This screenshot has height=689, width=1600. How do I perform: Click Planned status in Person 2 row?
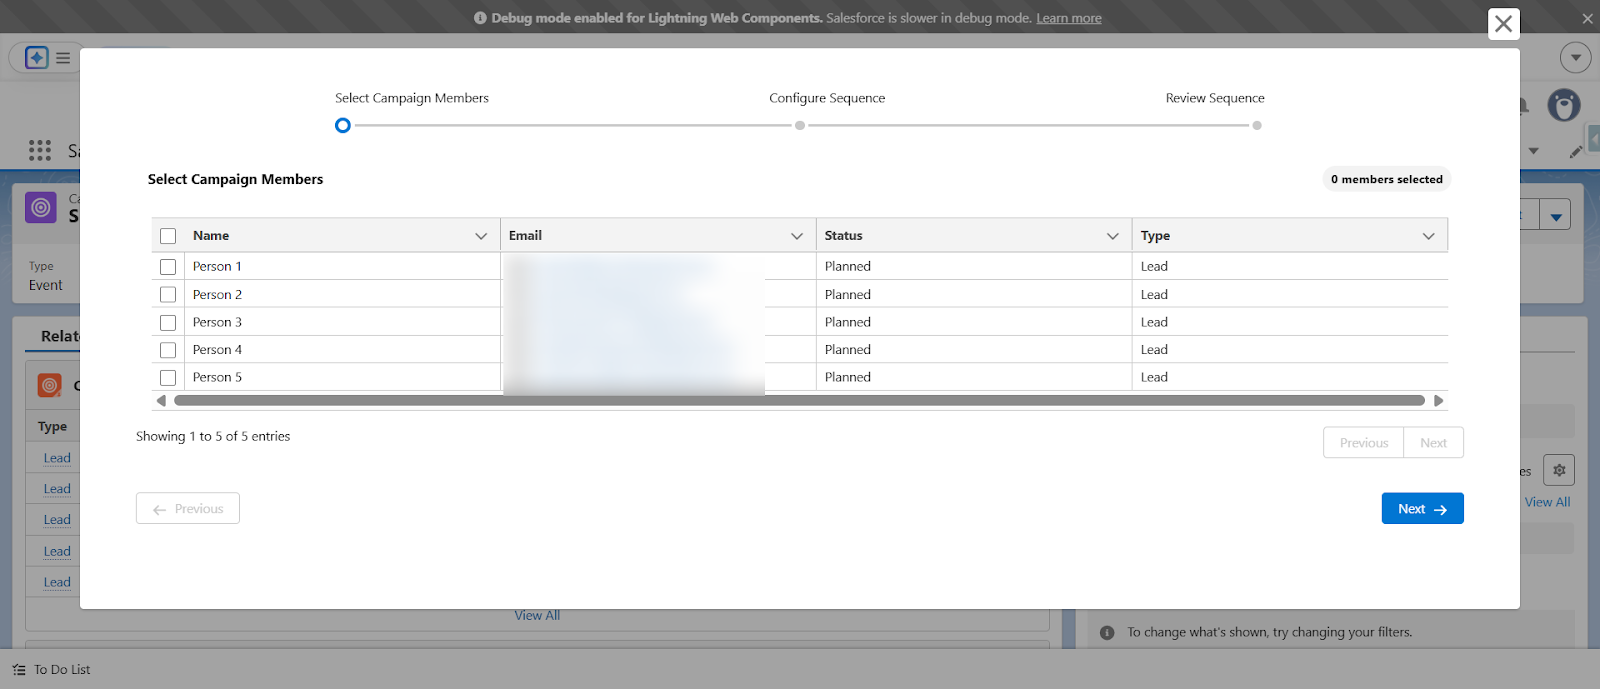pyautogui.click(x=848, y=295)
